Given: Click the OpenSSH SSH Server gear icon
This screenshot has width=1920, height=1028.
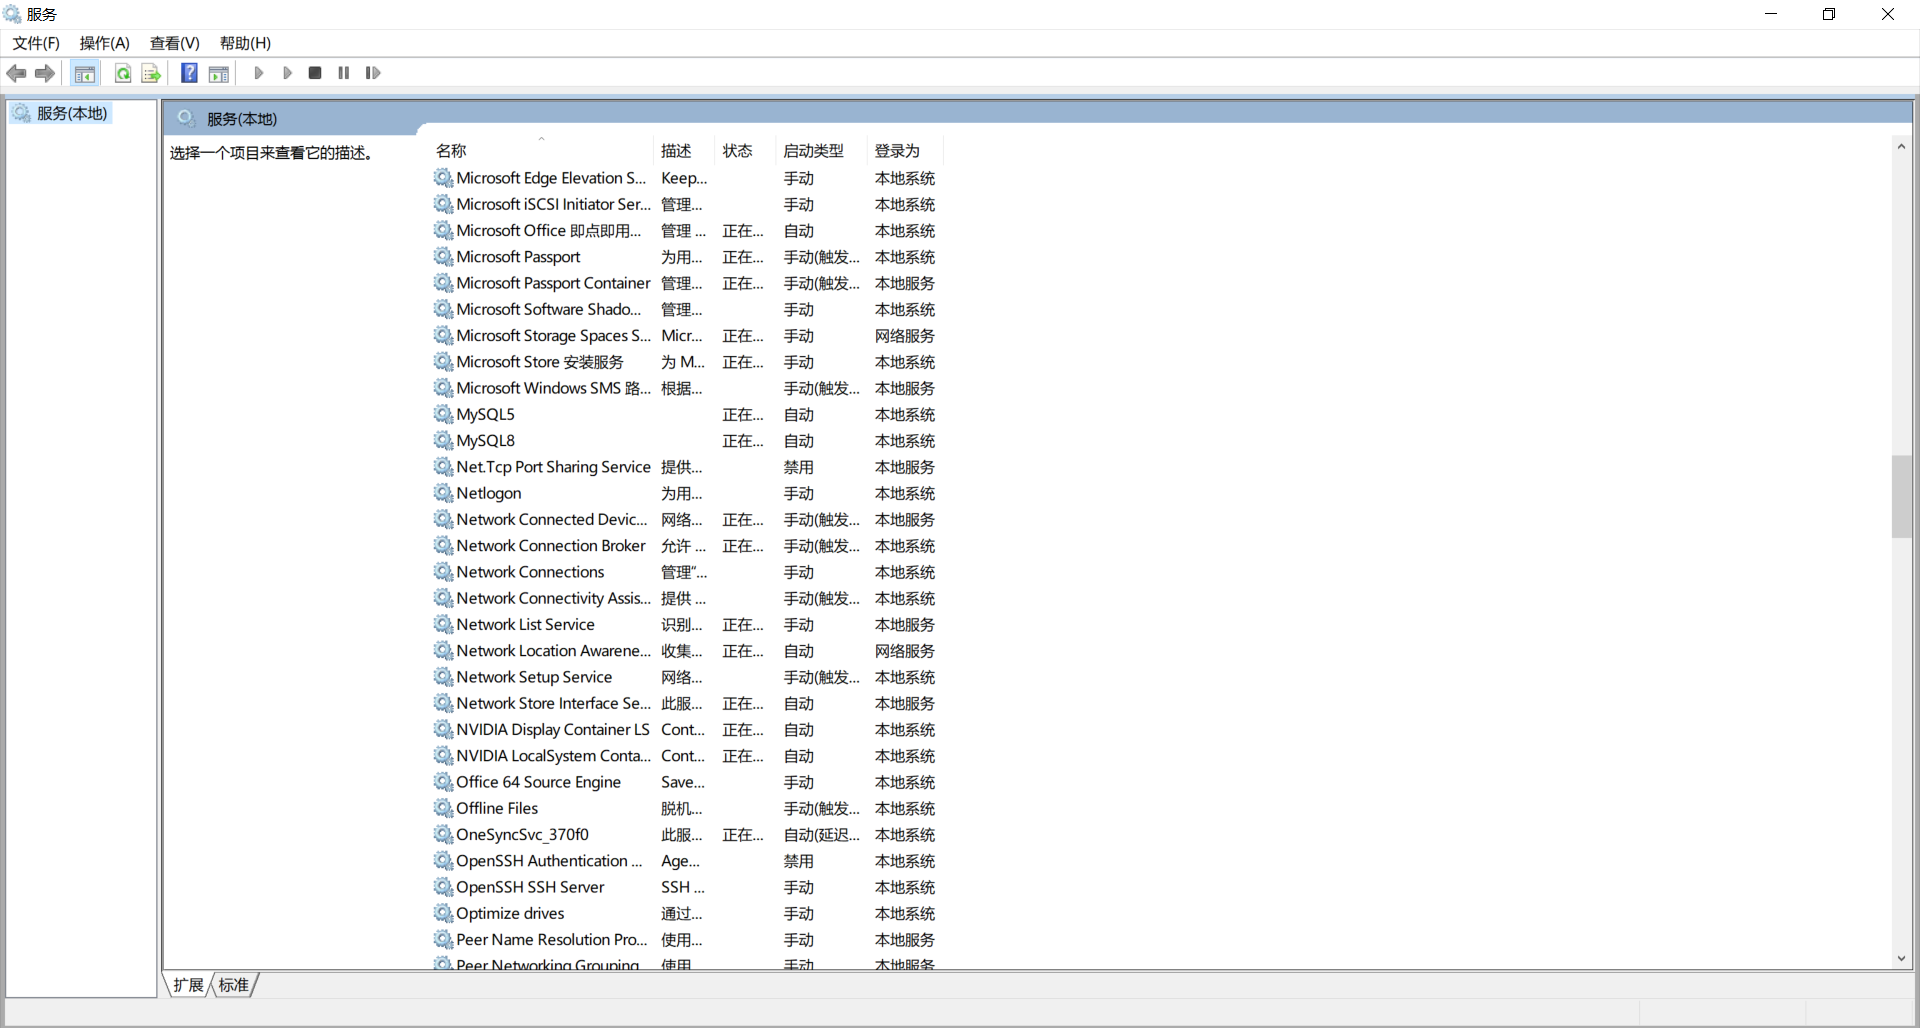Looking at the screenshot, I should coord(443,887).
